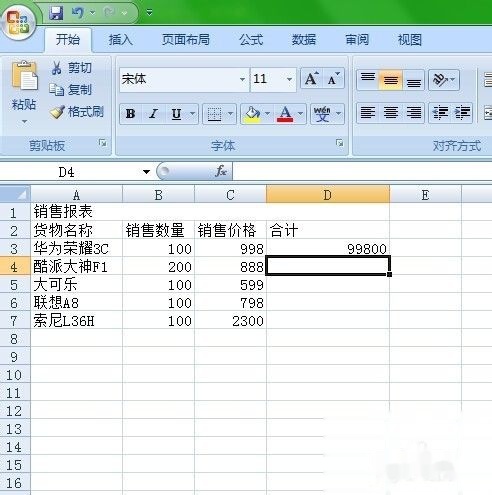Open borders dropdown arrow

[231, 114]
